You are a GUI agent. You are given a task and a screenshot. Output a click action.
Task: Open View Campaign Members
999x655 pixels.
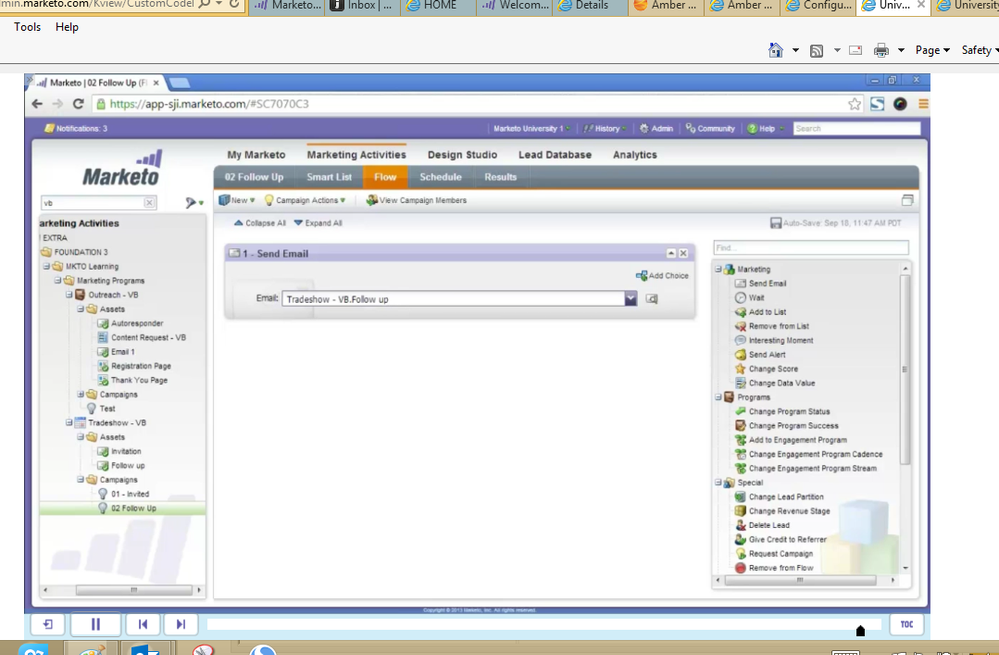tap(416, 200)
